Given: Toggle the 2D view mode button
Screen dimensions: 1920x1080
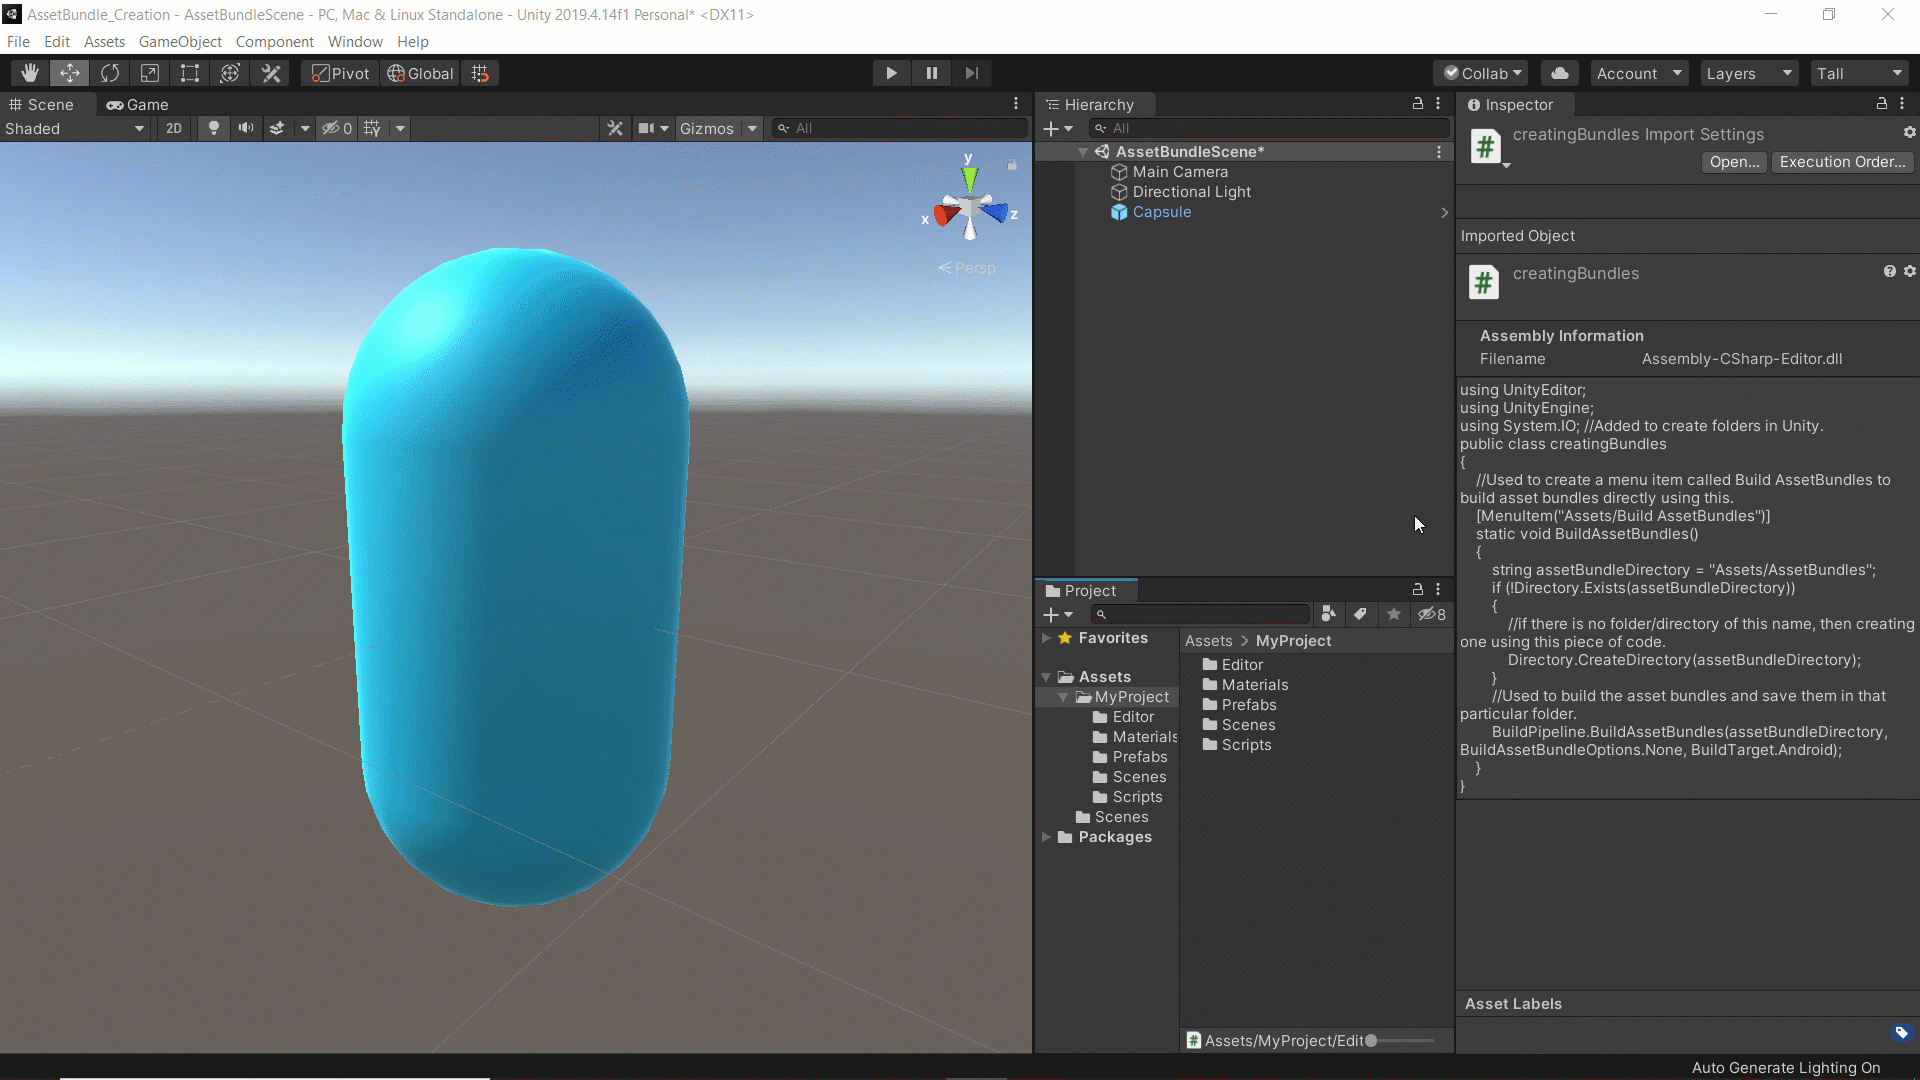Looking at the screenshot, I should [173, 128].
